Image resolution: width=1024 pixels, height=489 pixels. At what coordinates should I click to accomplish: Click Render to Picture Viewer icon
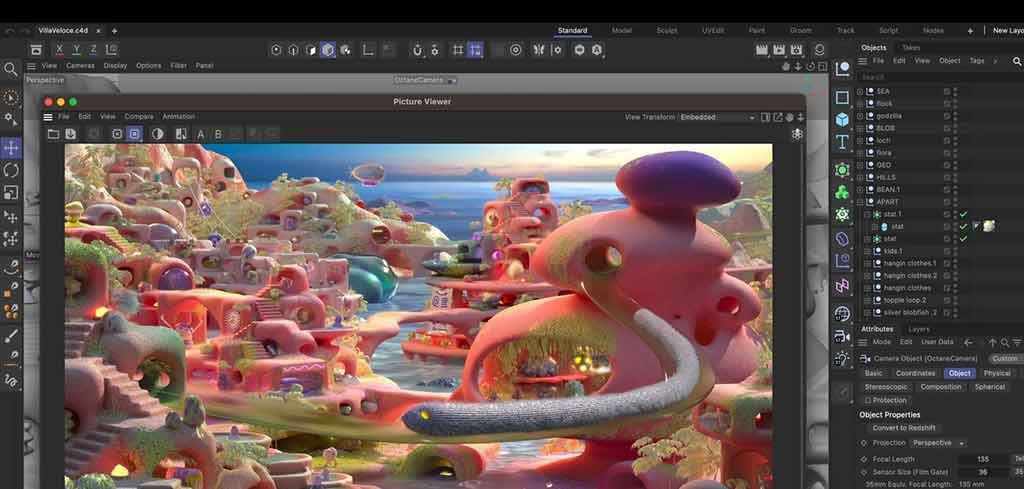778,50
